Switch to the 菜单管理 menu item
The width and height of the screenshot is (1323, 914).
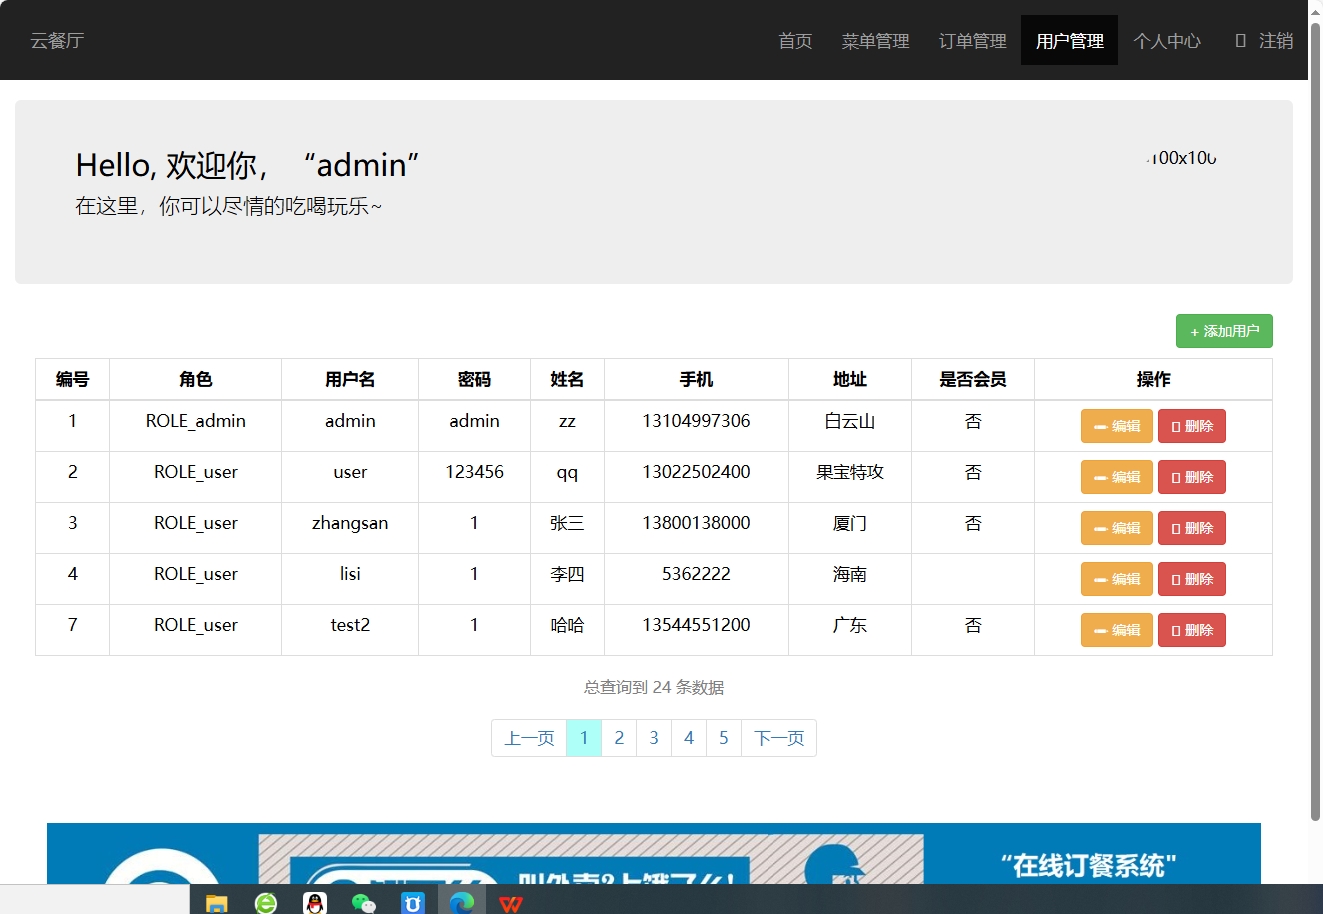click(x=875, y=40)
